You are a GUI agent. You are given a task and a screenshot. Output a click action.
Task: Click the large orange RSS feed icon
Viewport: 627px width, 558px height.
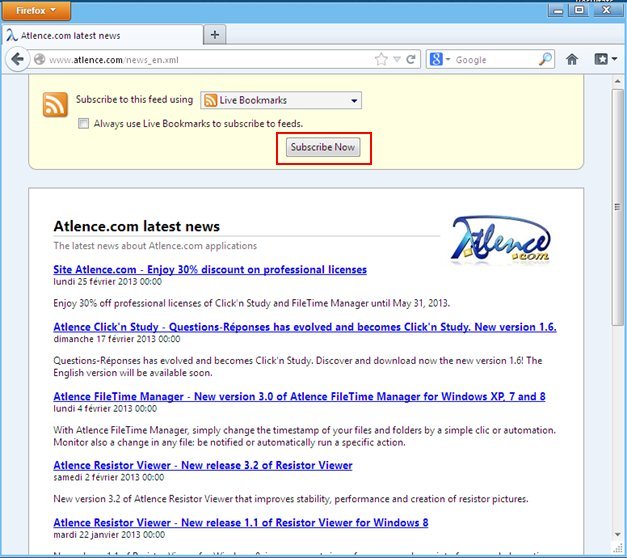pyautogui.click(x=55, y=104)
